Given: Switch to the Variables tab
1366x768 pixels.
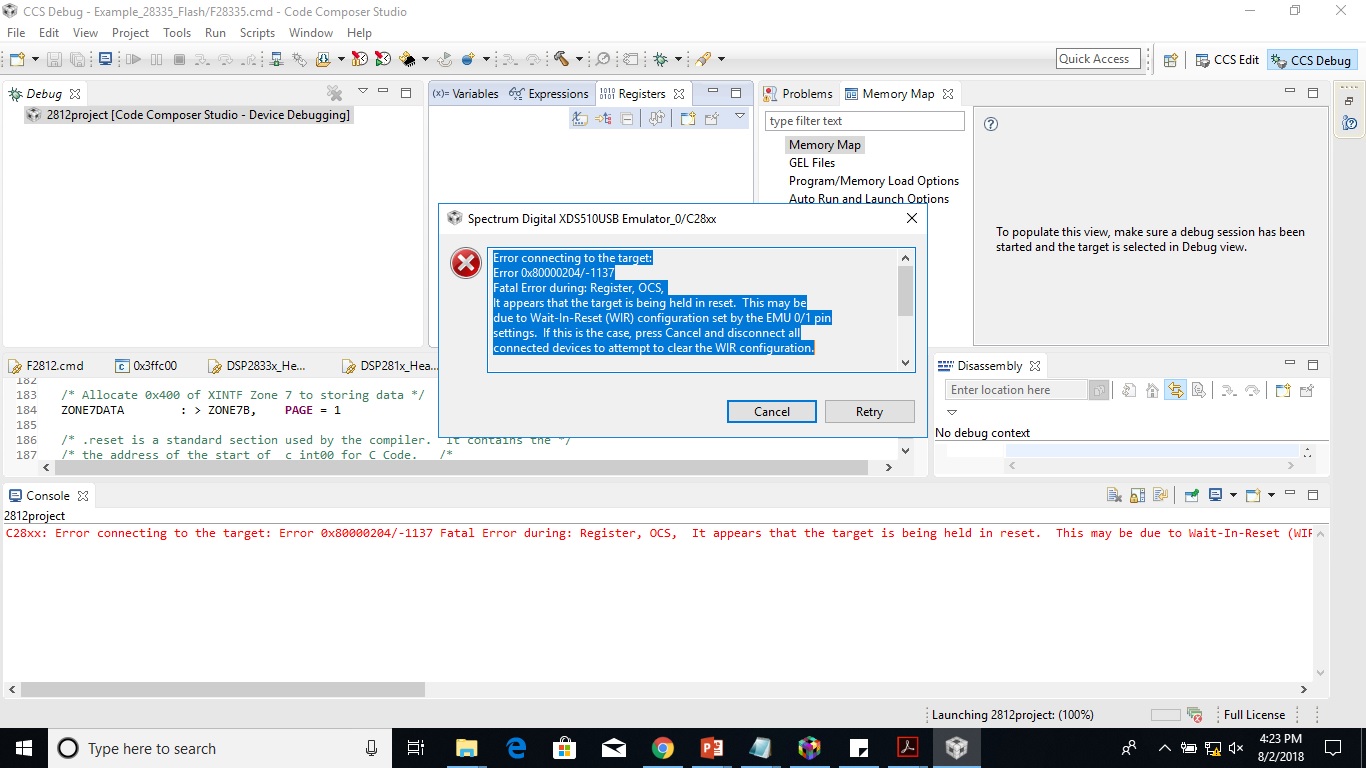Looking at the screenshot, I should point(465,93).
